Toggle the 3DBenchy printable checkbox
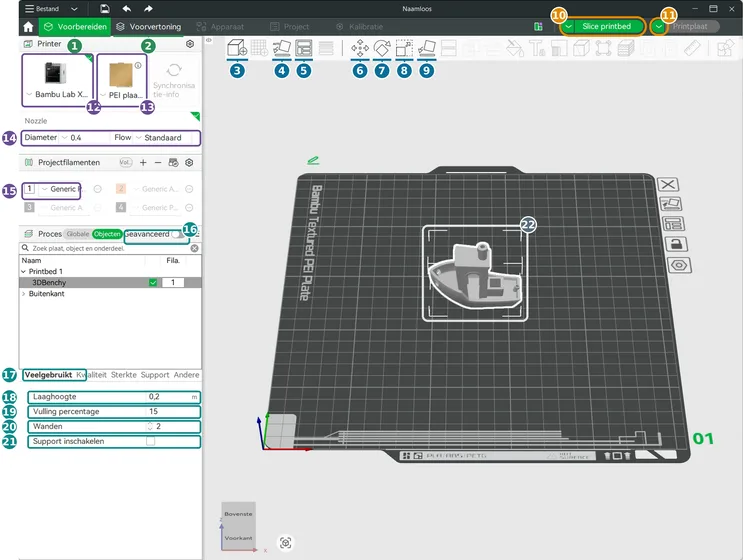 pos(153,282)
